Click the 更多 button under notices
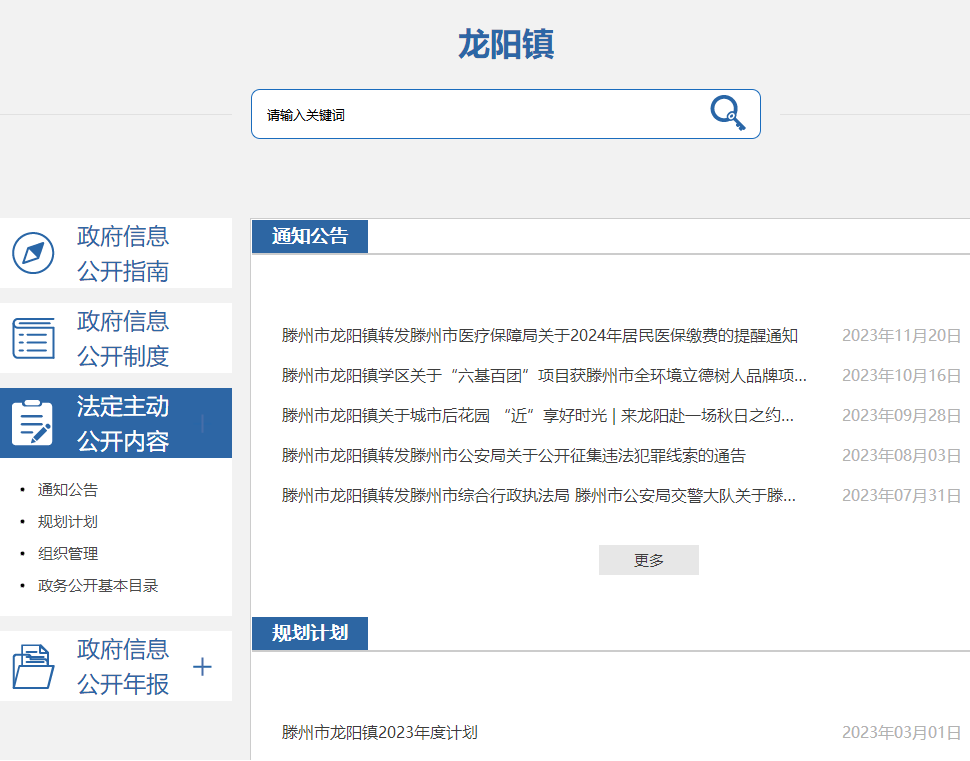Screen dimensions: 970x761 tap(648, 560)
